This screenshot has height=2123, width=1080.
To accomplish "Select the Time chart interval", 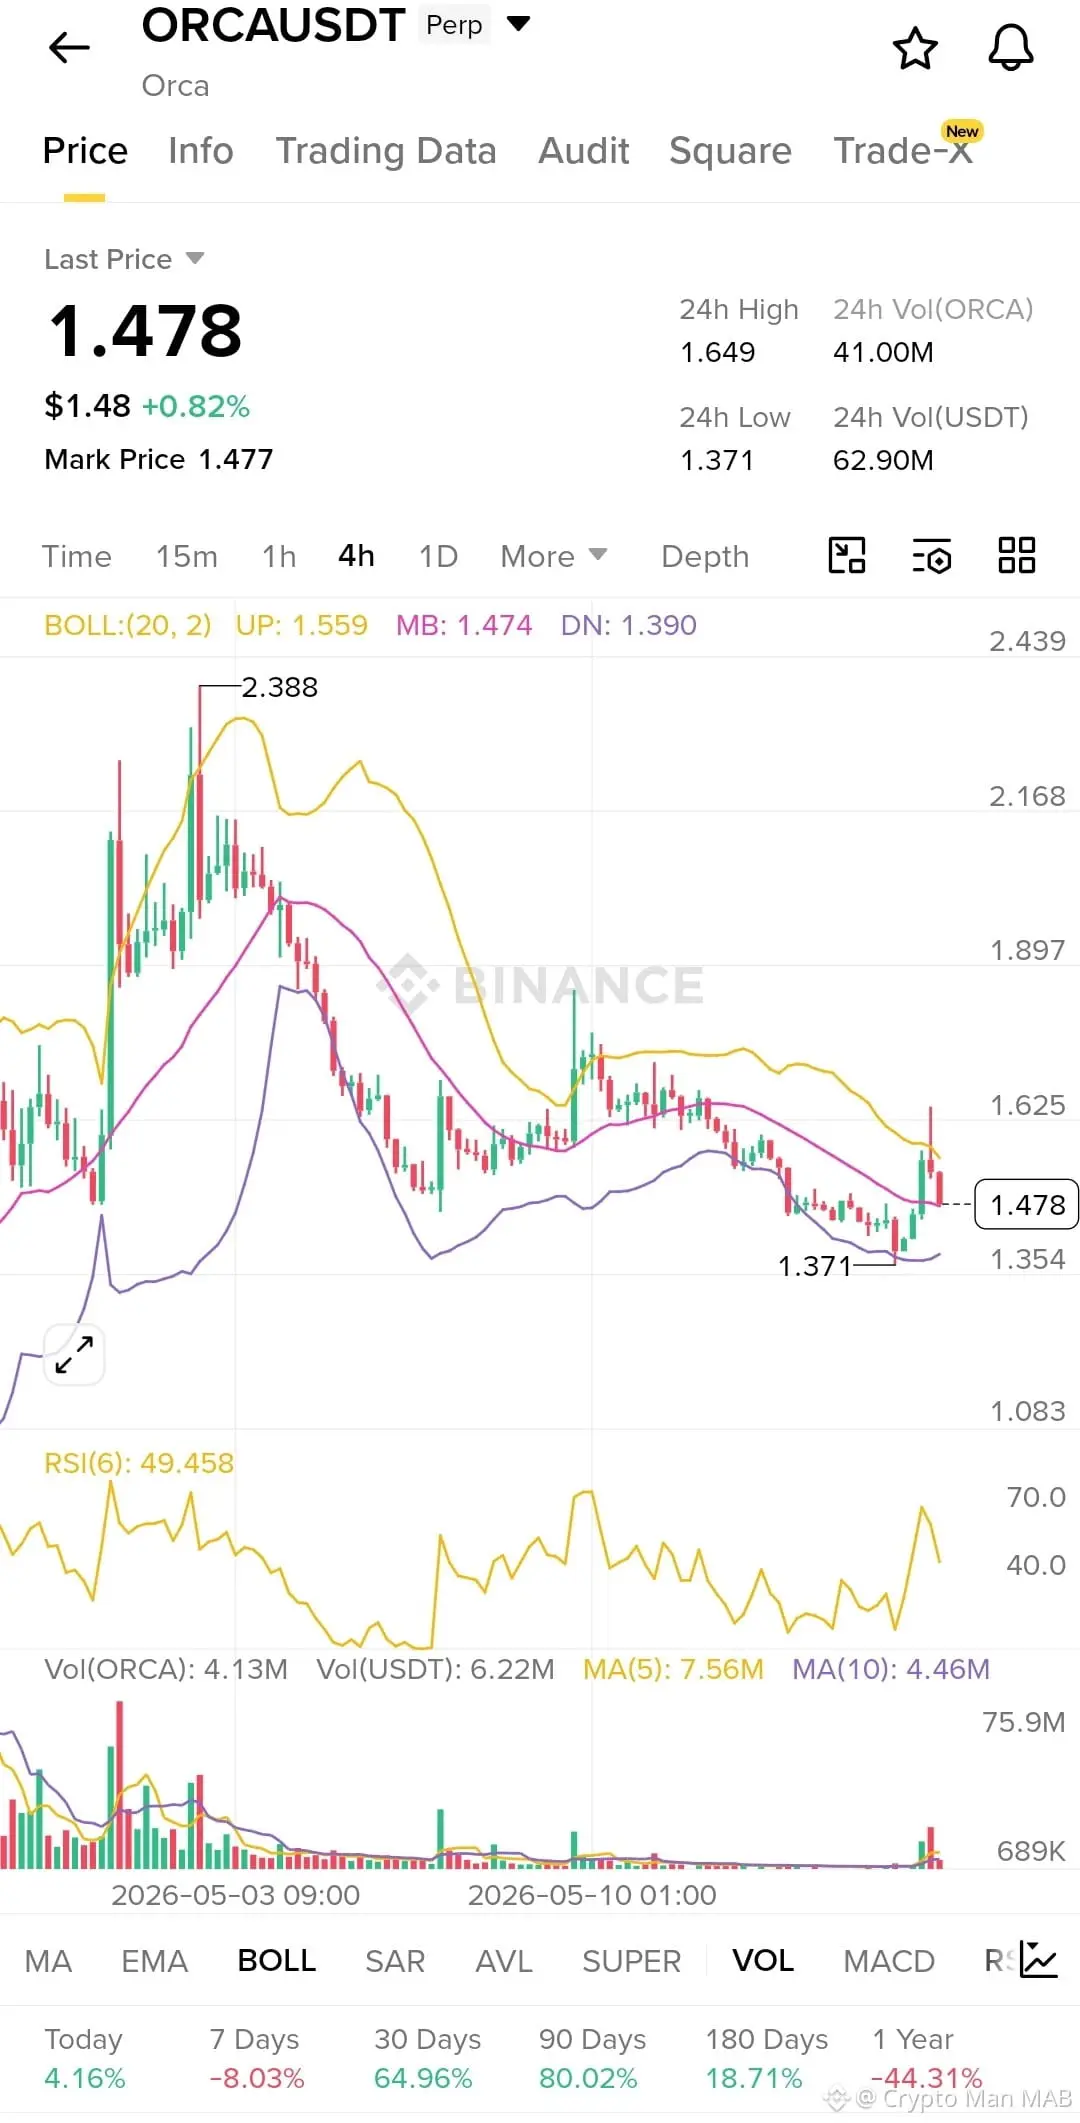I will (x=77, y=556).
